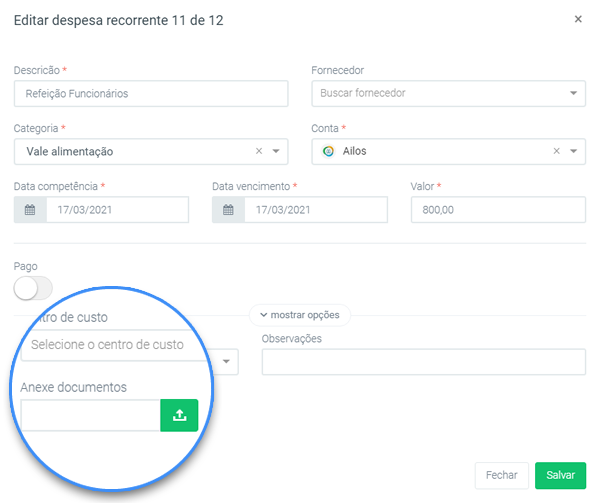The width and height of the screenshot is (600, 503).
Task: Click the green upload document icon
Action: (179, 416)
